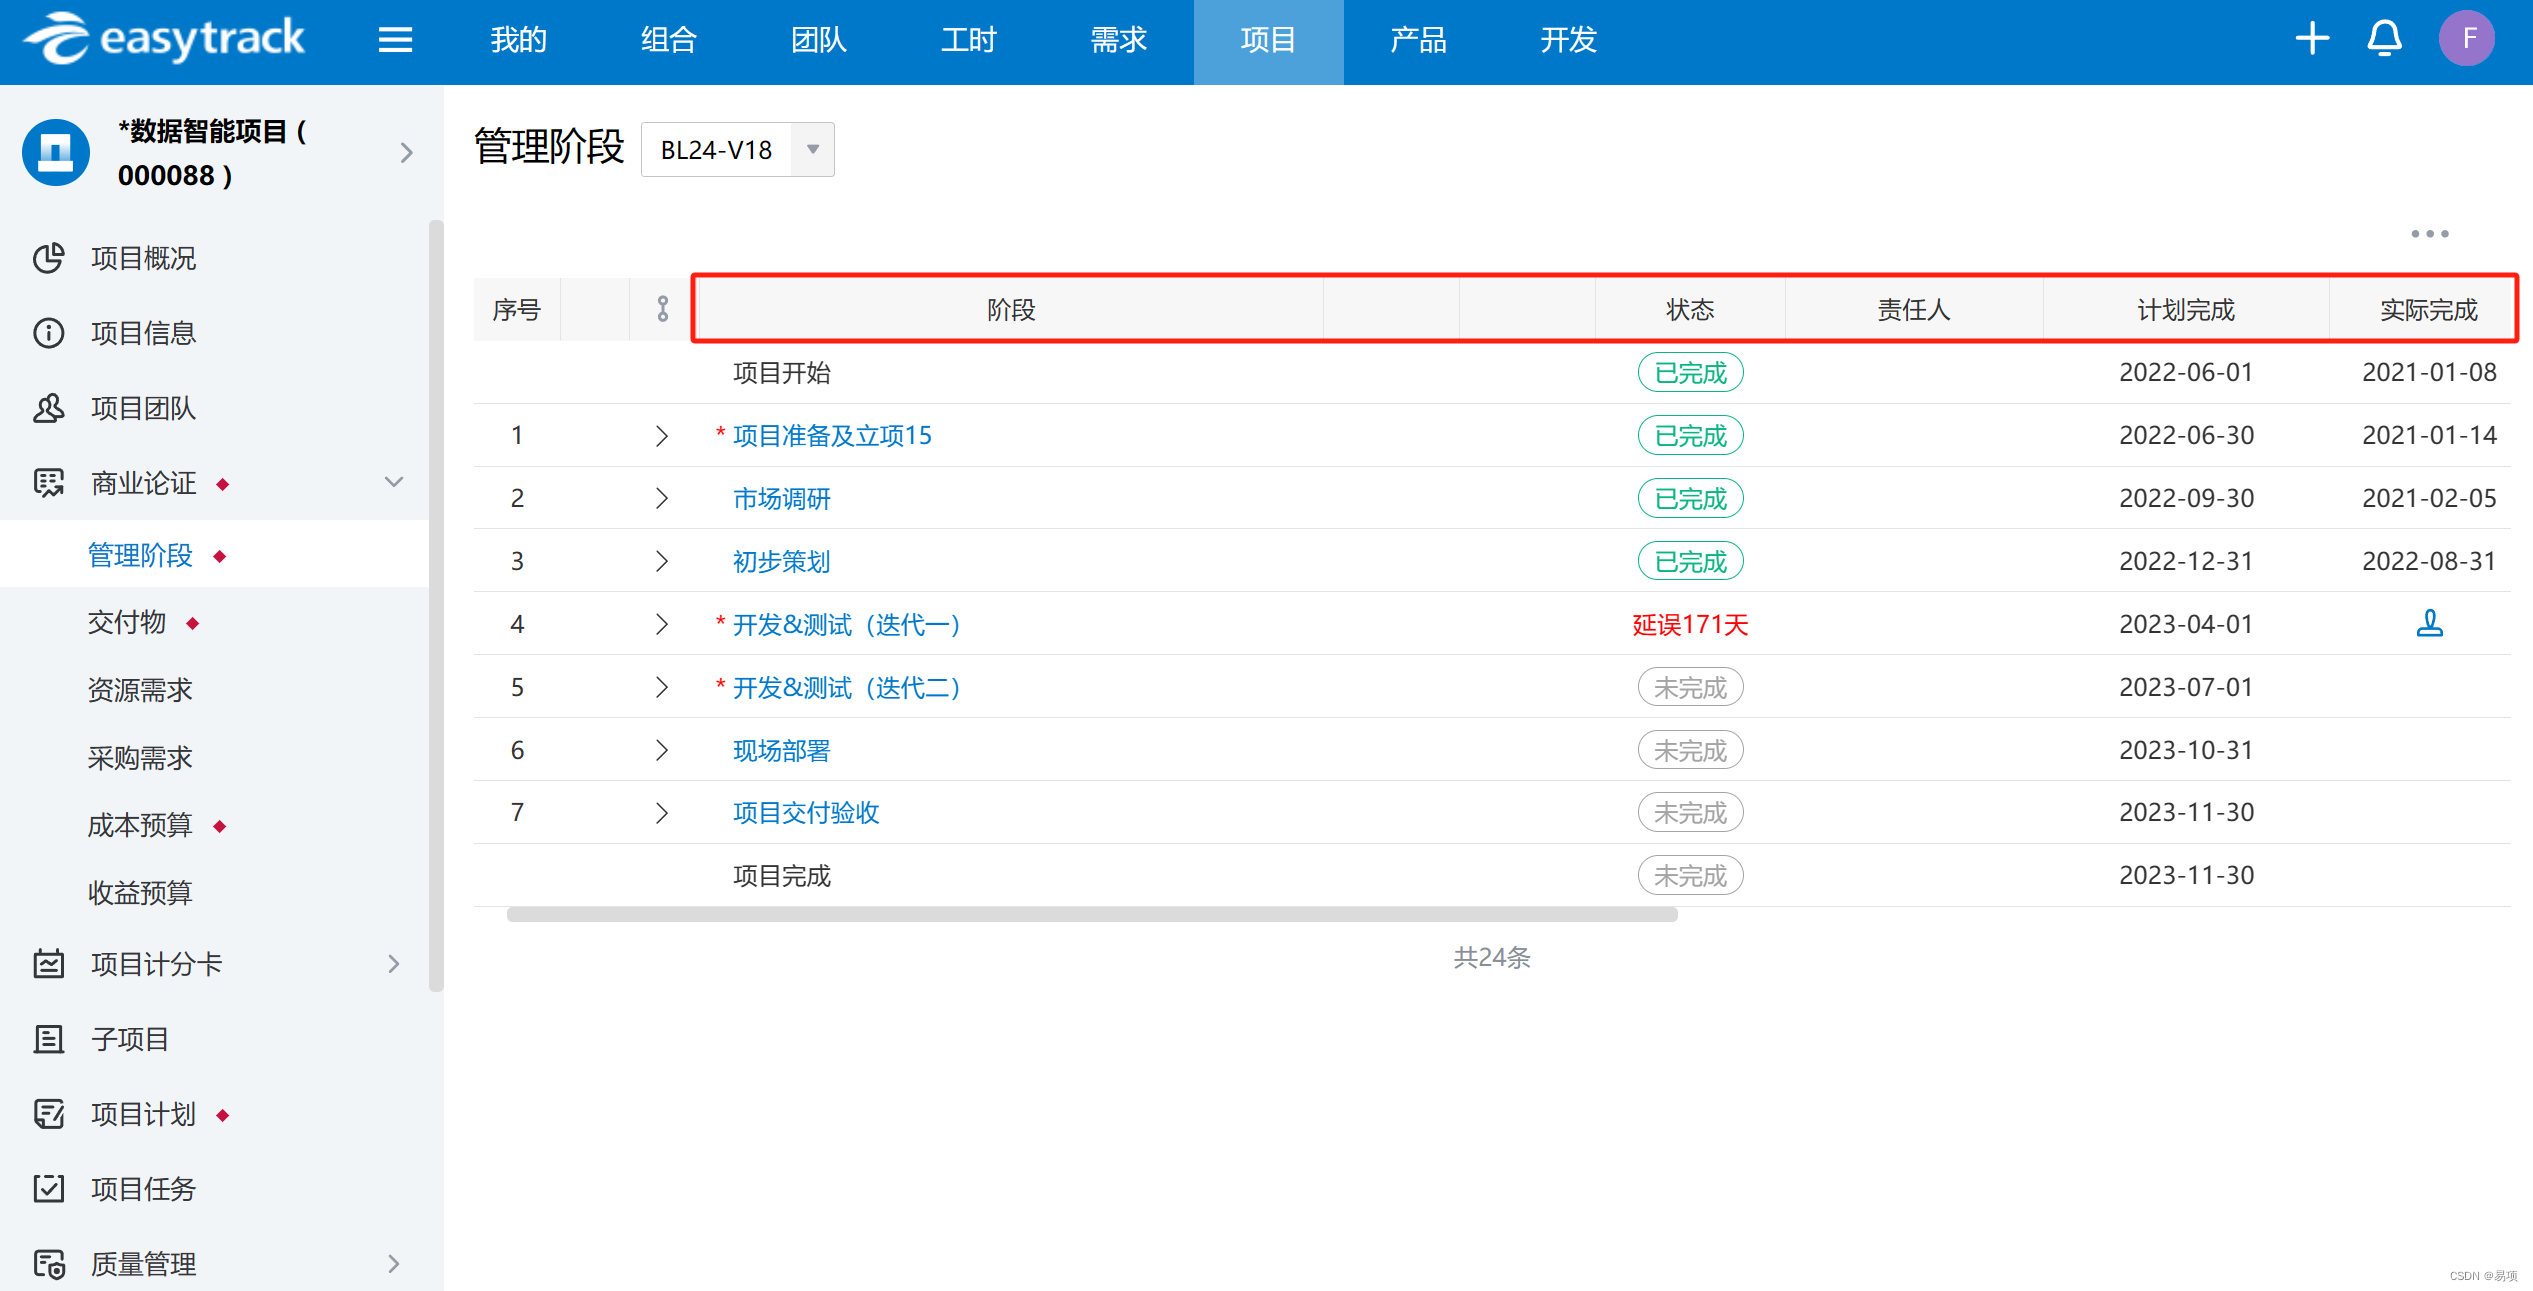Image resolution: width=2533 pixels, height=1291 pixels.
Task: Open the three-dots more options menu
Action: click(2429, 234)
